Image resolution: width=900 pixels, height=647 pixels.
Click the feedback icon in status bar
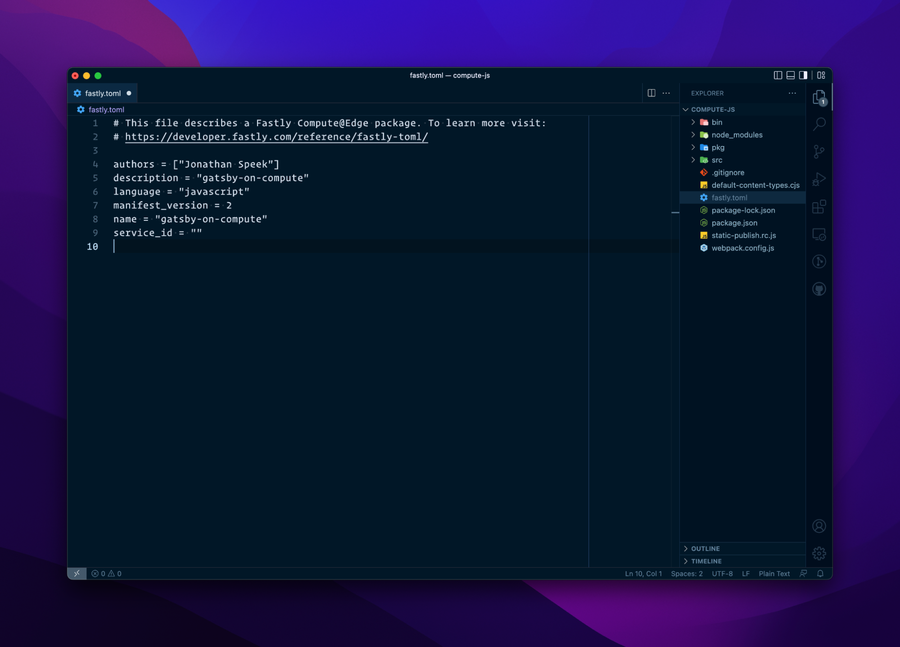[804, 574]
